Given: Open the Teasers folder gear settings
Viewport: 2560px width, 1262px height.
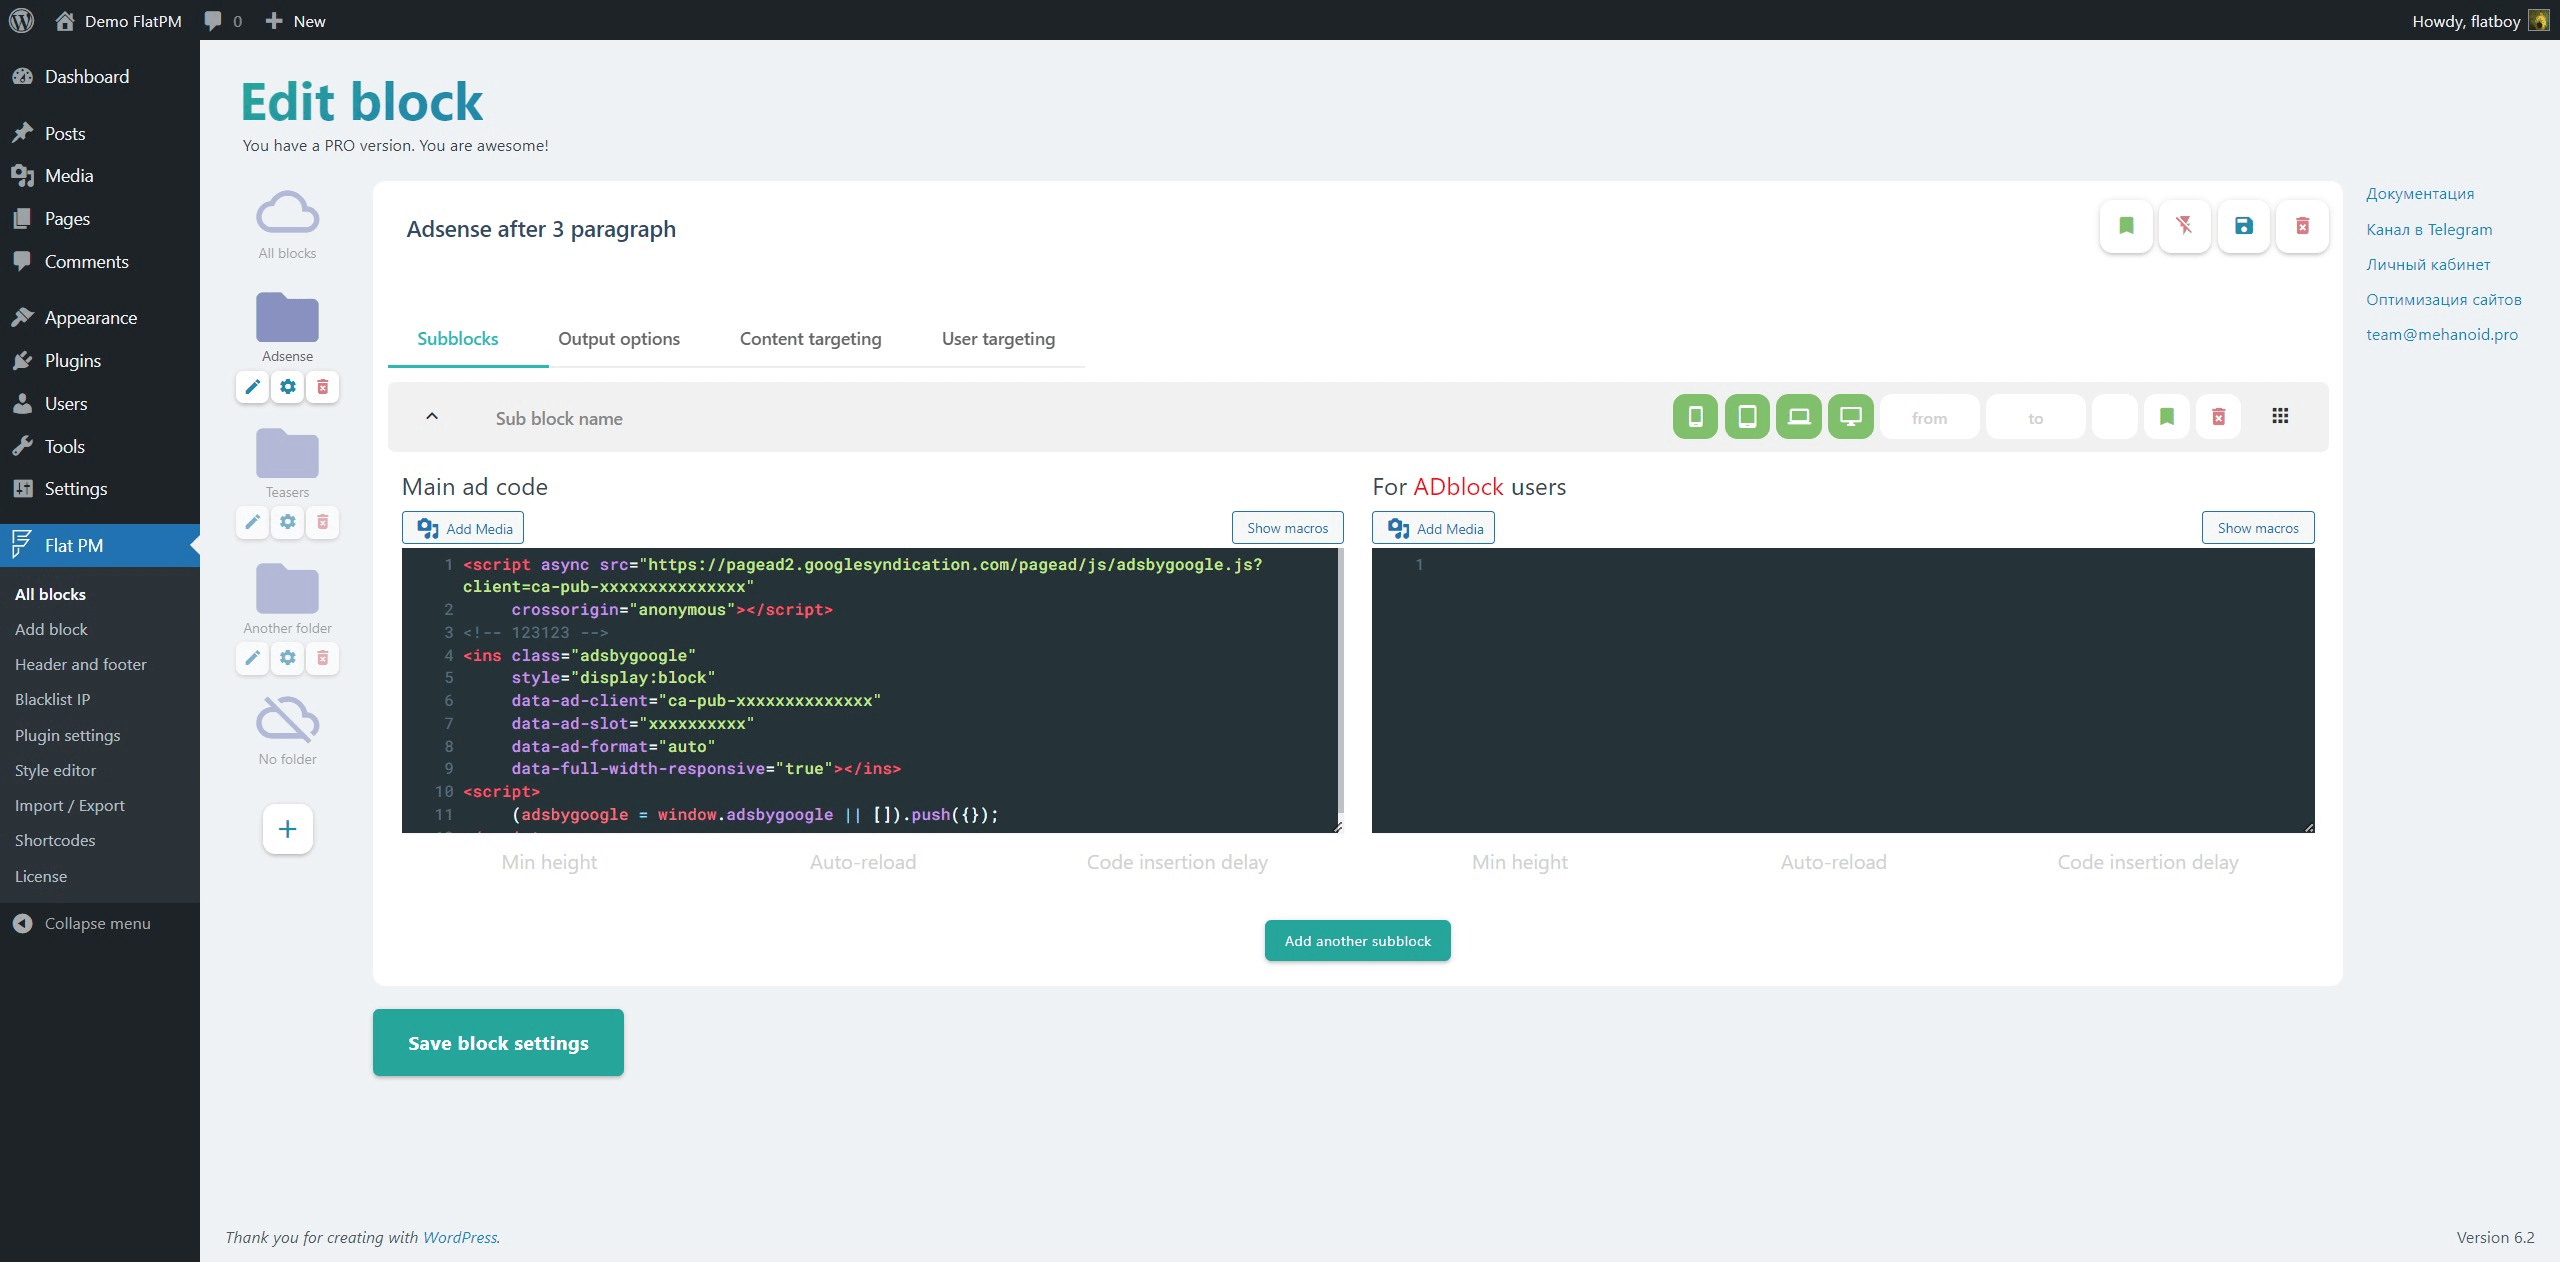Looking at the screenshot, I should click(288, 522).
